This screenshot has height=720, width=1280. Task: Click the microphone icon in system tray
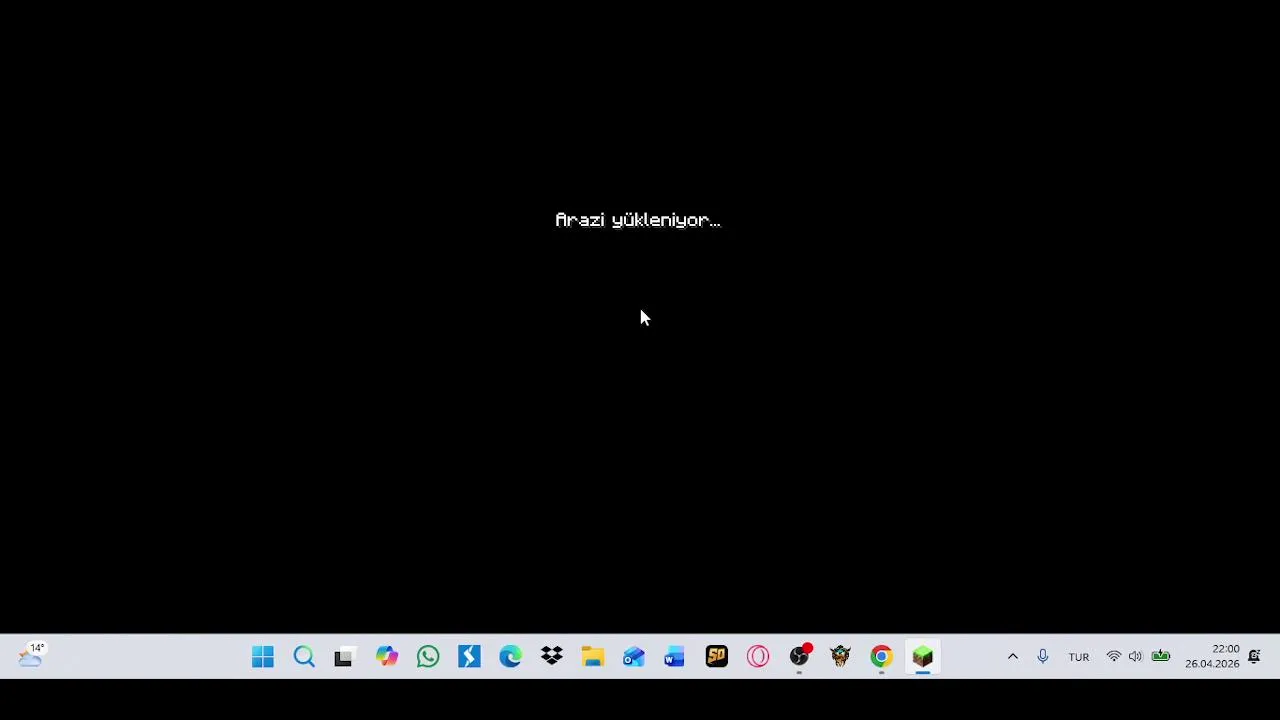click(1043, 657)
